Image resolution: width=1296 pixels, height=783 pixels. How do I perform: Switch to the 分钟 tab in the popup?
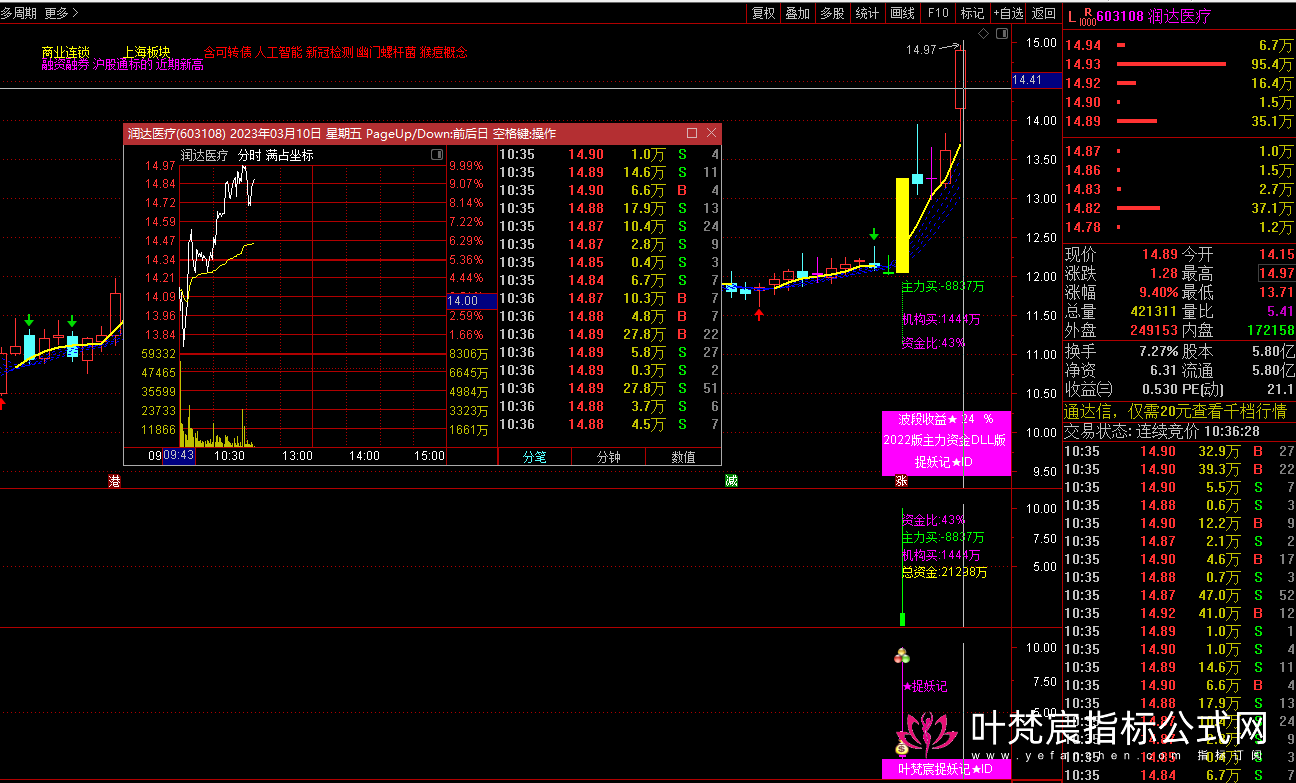tap(608, 457)
